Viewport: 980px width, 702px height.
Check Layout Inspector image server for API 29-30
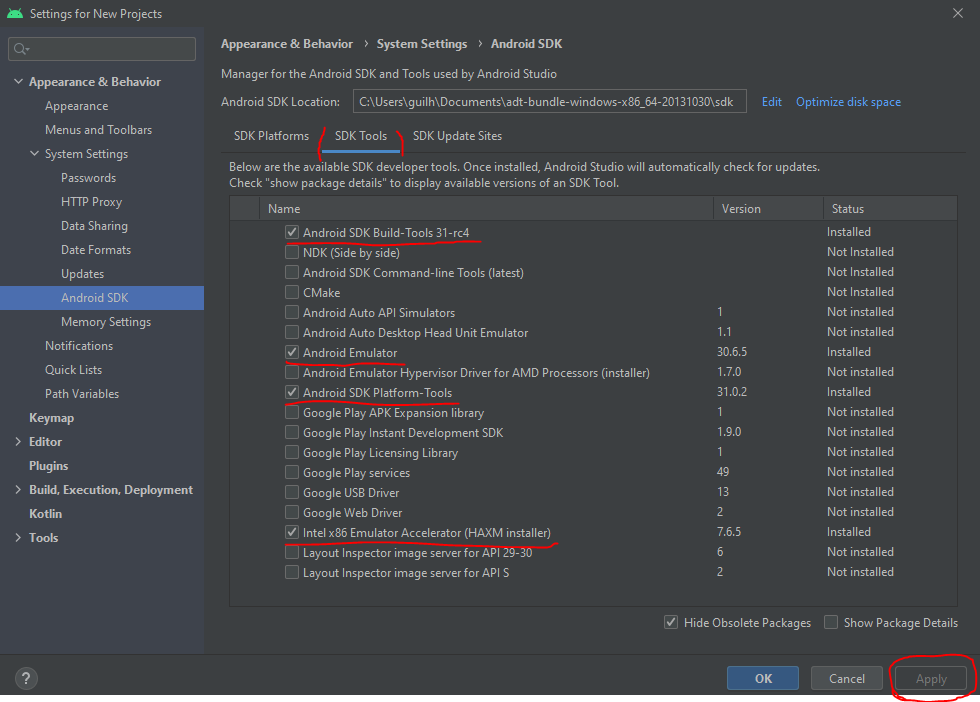[292, 553]
